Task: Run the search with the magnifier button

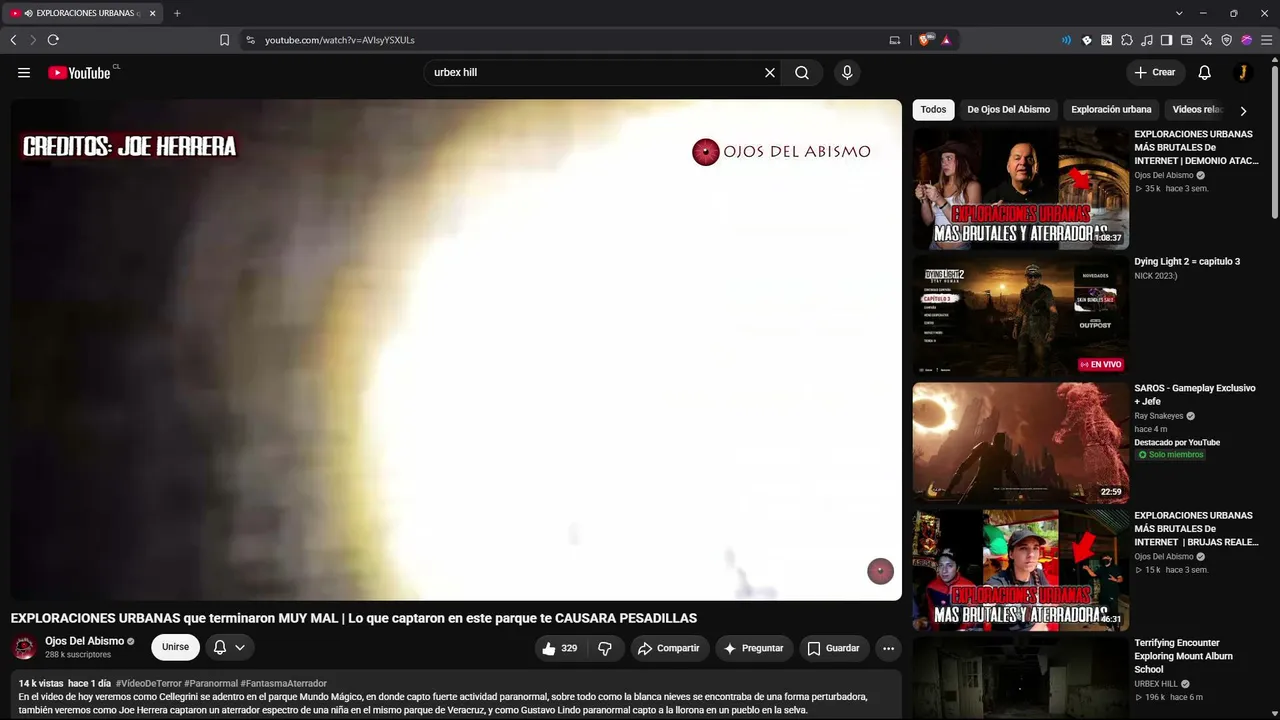Action: pyautogui.click(x=802, y=72)
